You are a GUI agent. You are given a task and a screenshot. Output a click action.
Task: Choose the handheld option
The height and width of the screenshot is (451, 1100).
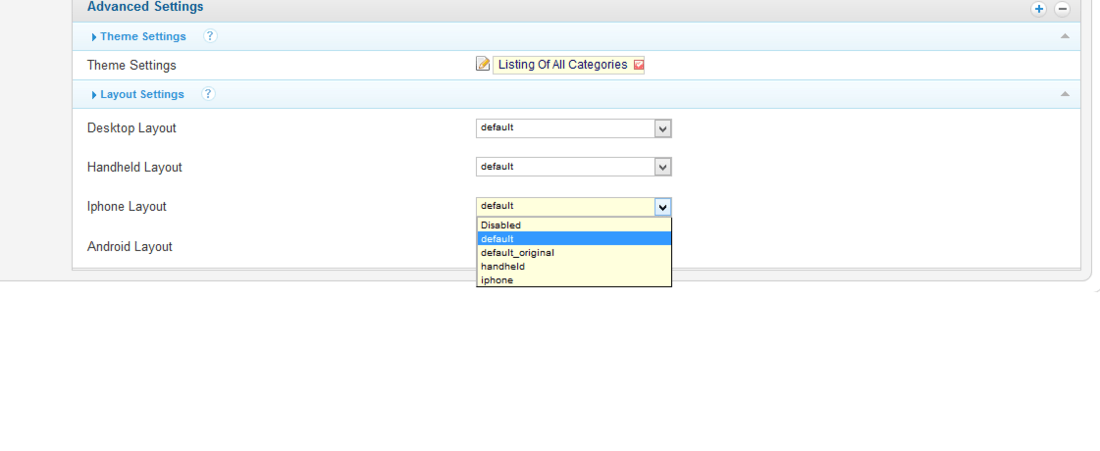point(574,267)
